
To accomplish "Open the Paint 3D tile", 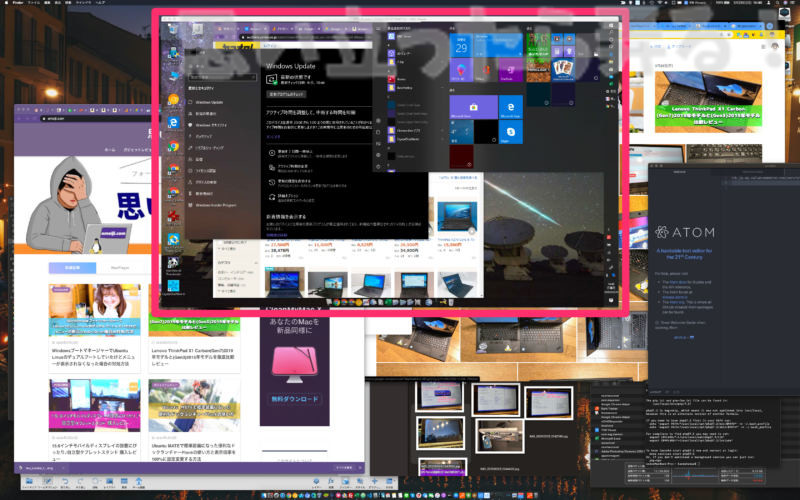I will pos(461,70).
